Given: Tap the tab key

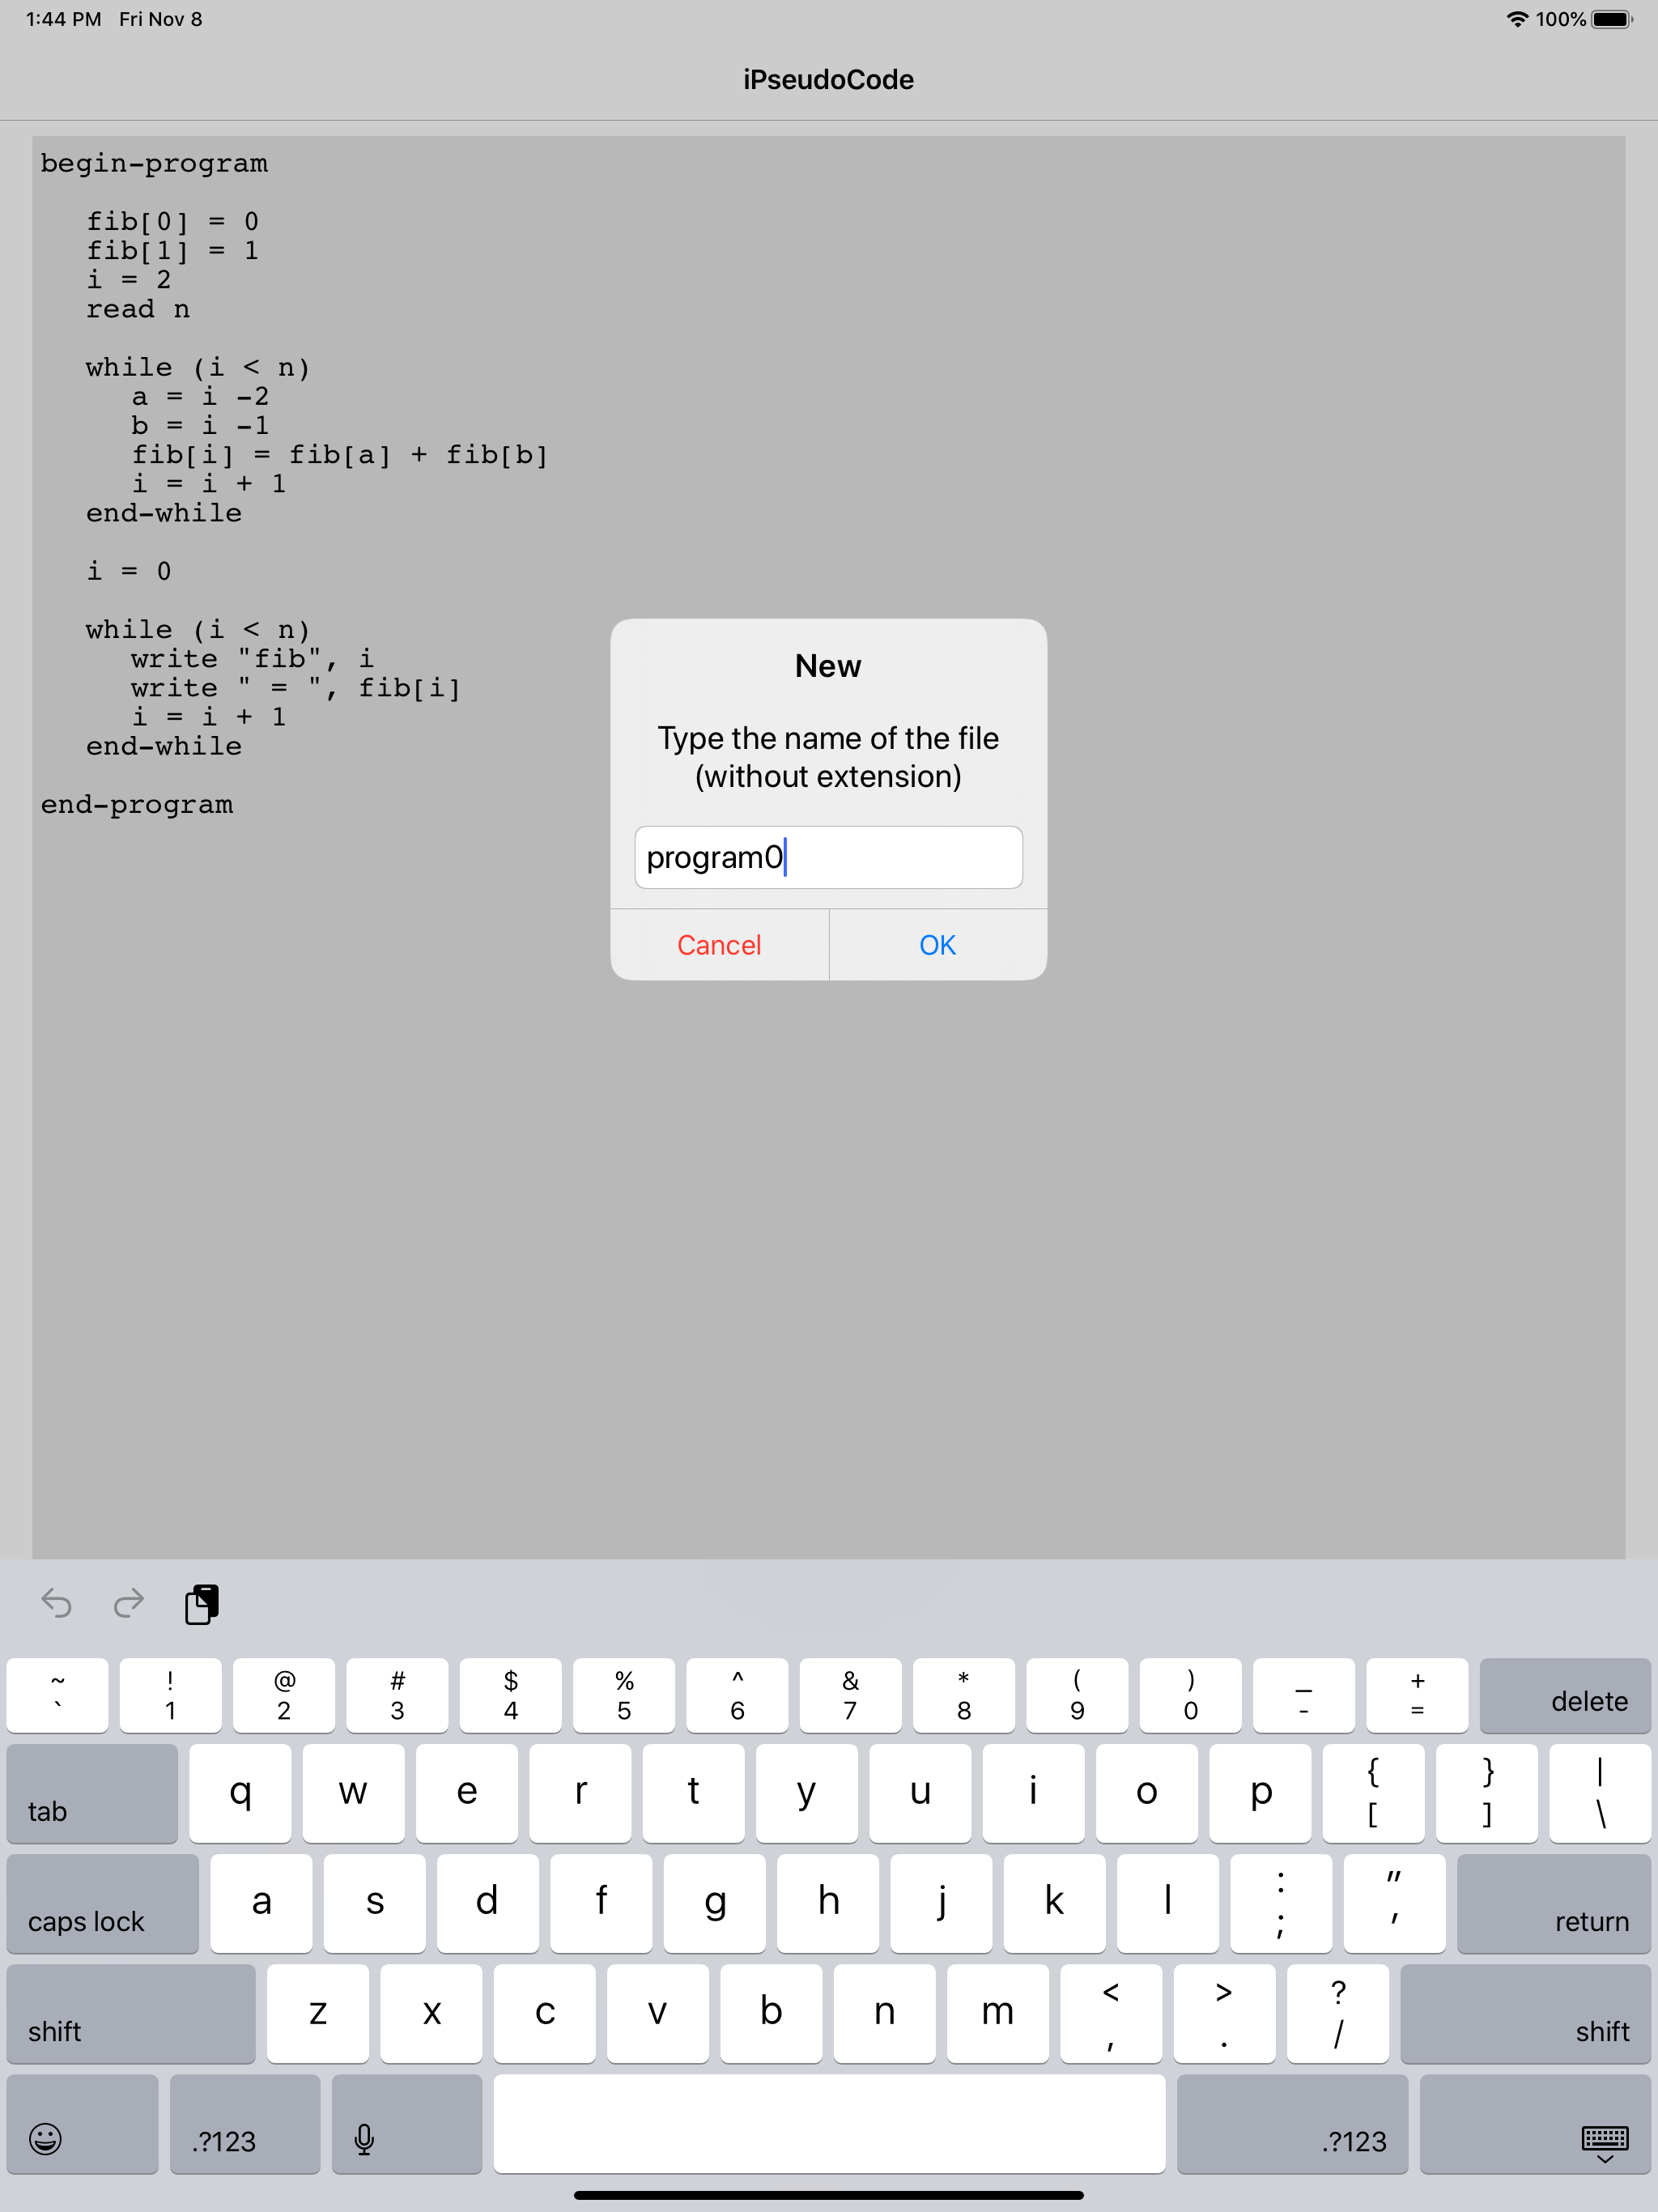Looking at the screenshot, I should [x=92, y=1794].
